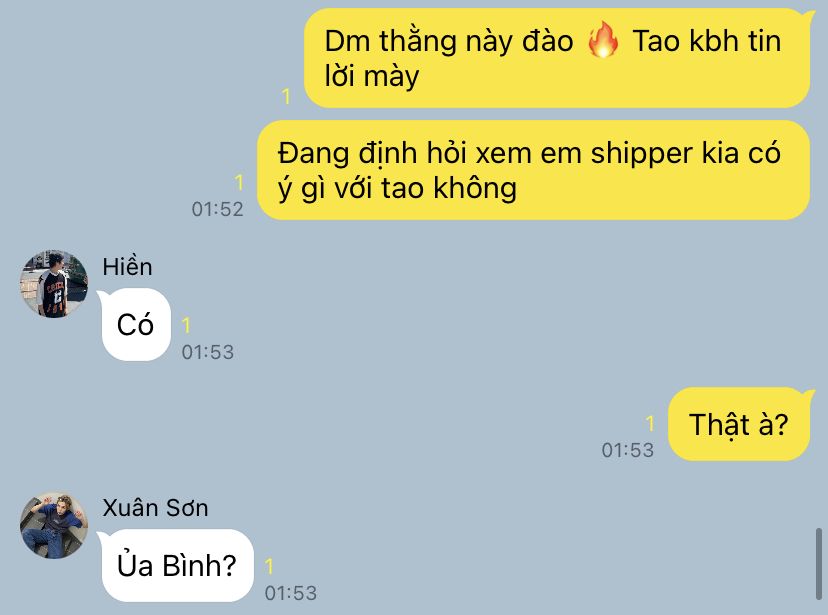Tap the sender name Xuân Sơn
828x615 pixels.
click(155, 508)
